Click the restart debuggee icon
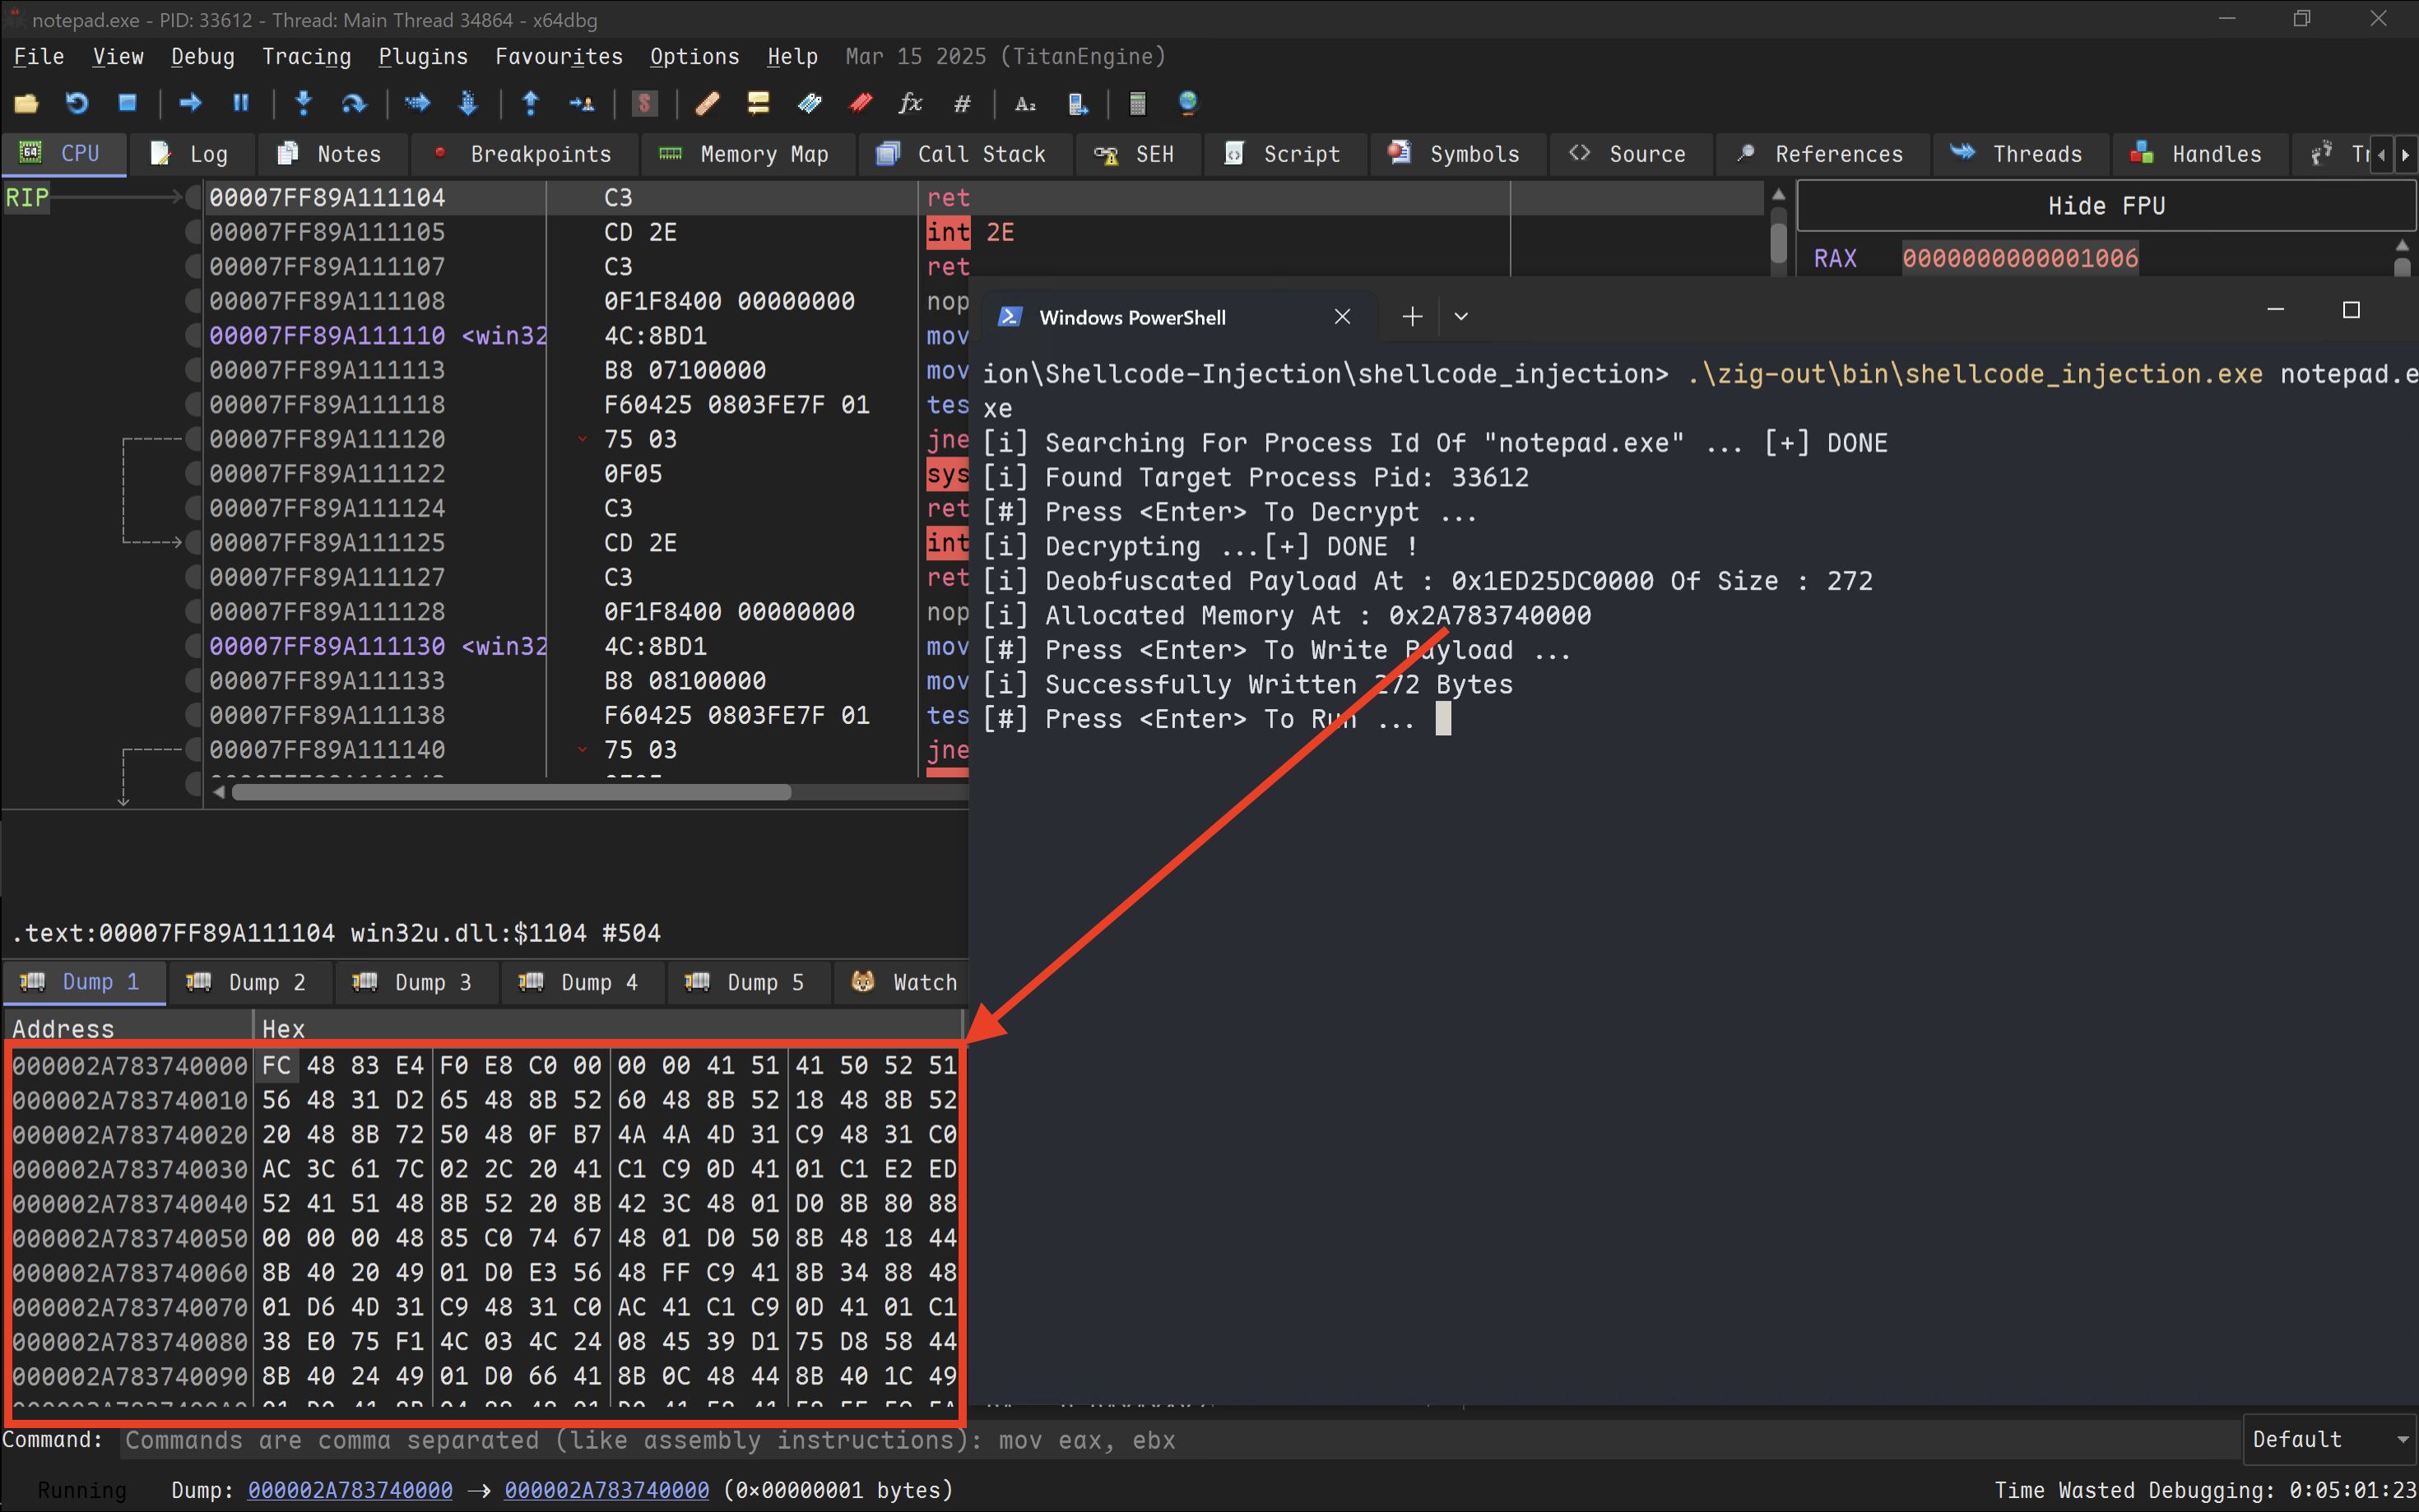The height and width of the screenshot is (1512, 2419). 77,103
